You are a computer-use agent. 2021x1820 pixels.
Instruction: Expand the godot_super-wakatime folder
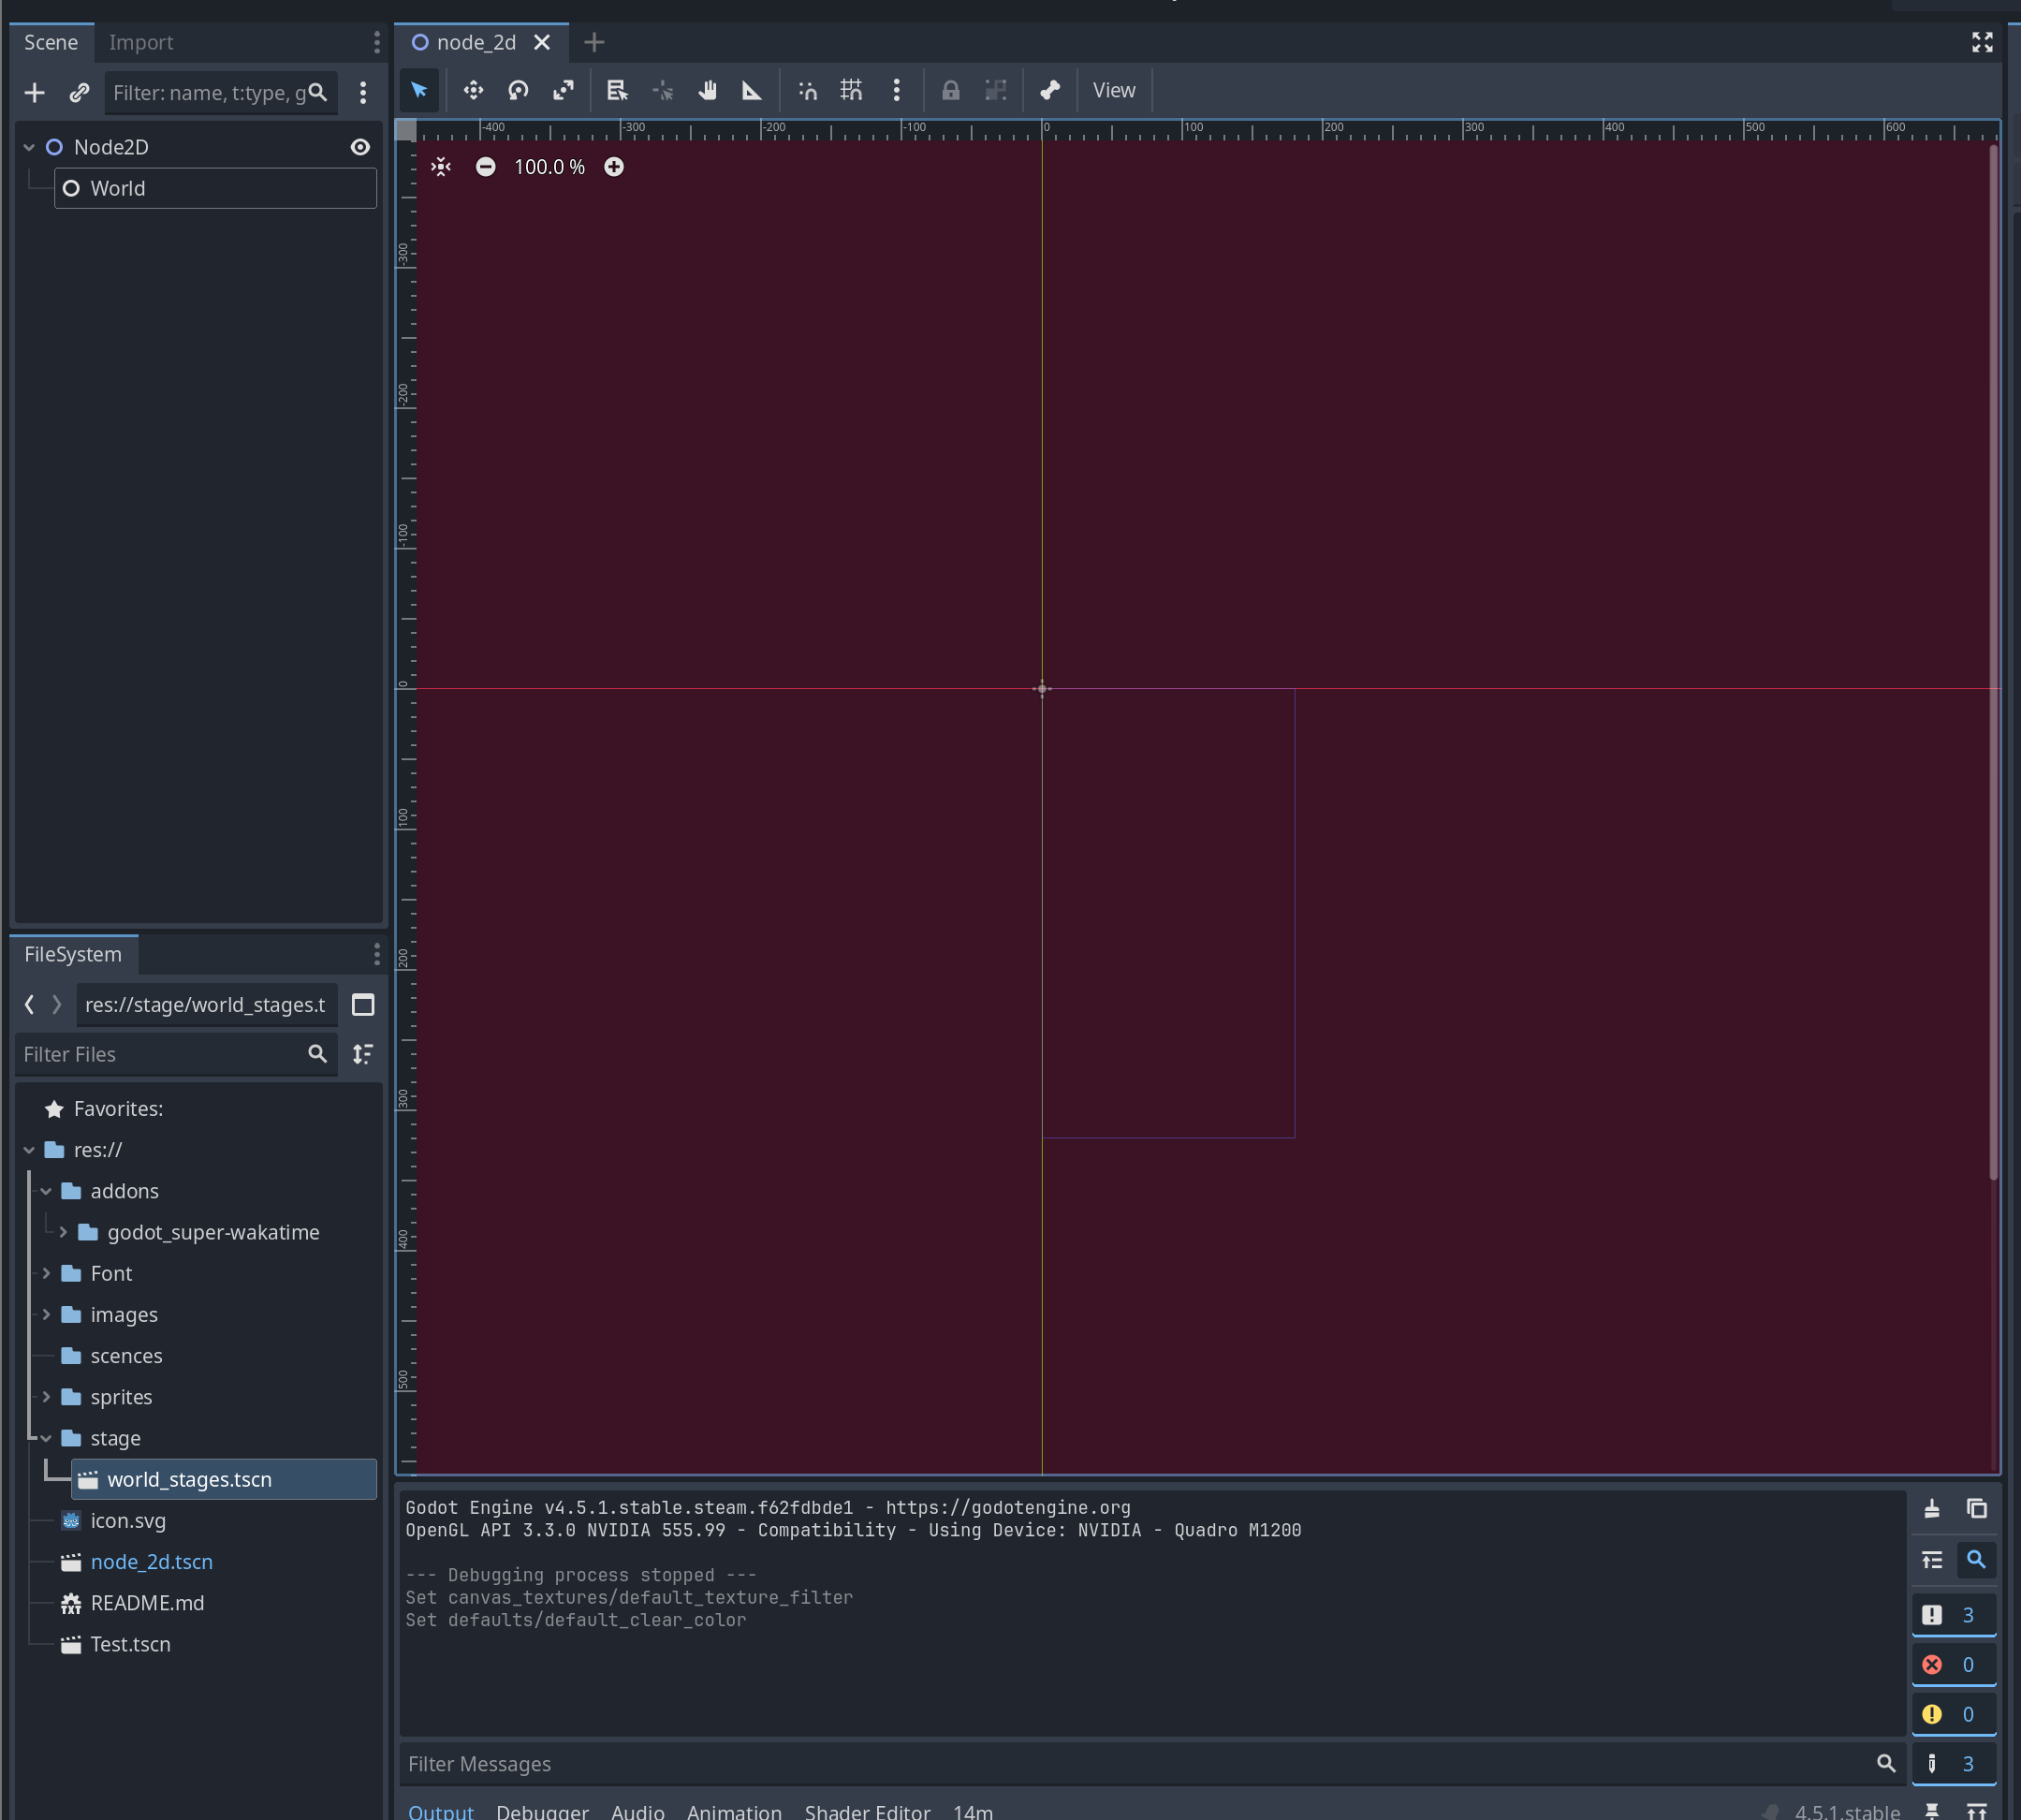point(63,1232)
